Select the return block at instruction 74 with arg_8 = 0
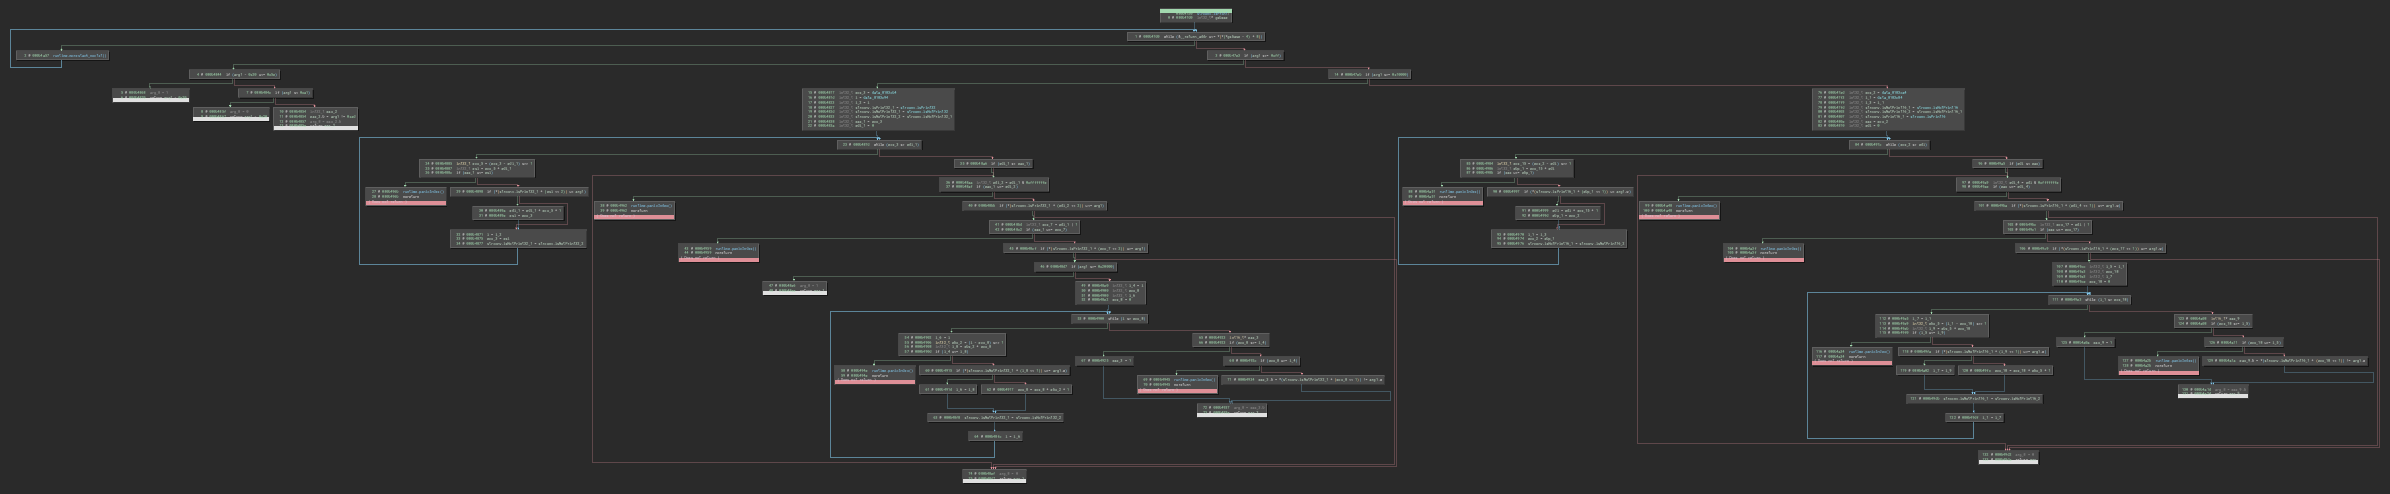The width and height of the screenshot is (2390, 494). pos(994,477)
